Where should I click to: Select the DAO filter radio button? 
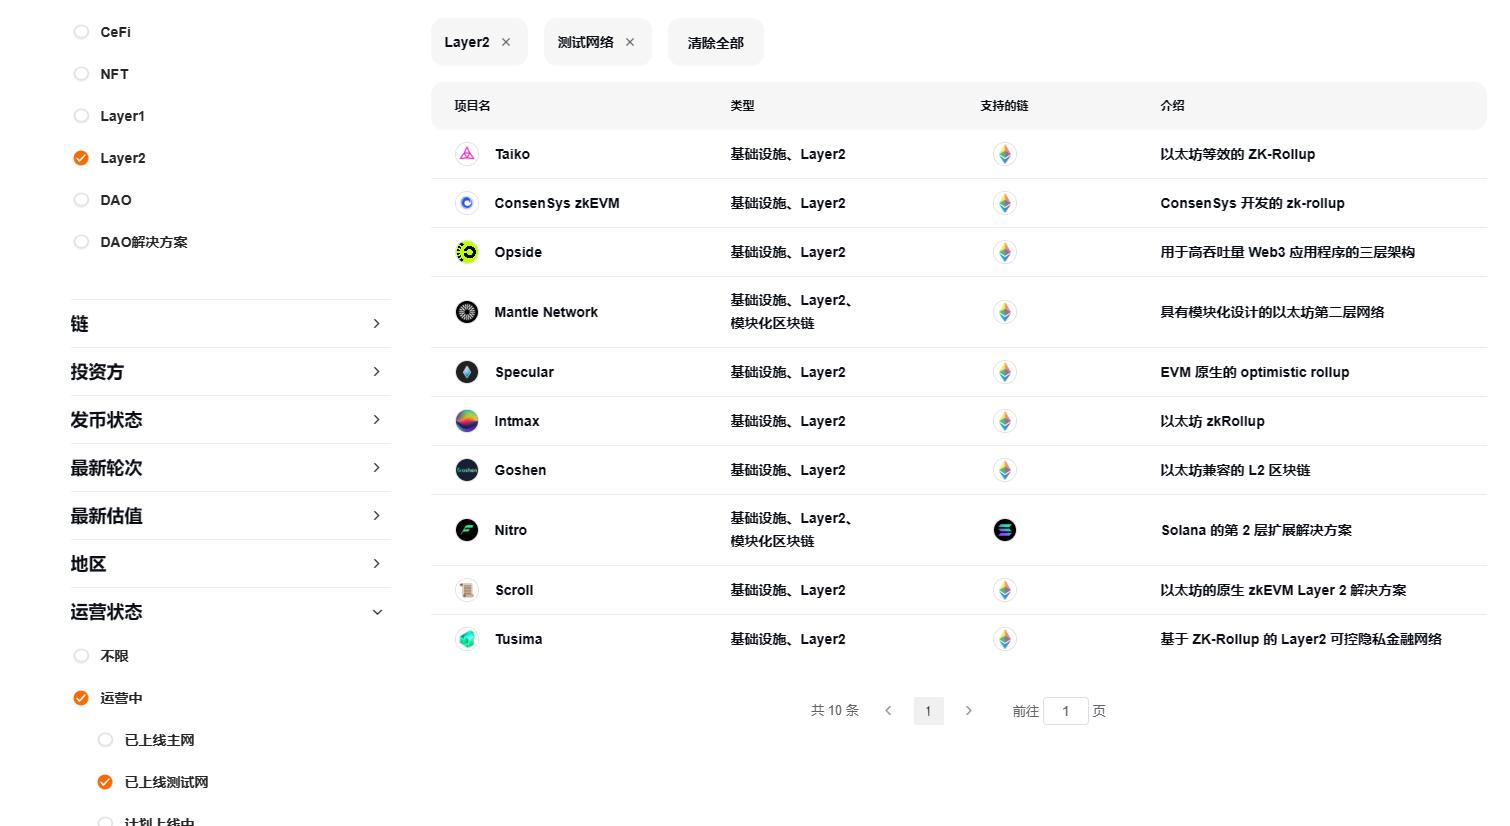click(81, 199)
